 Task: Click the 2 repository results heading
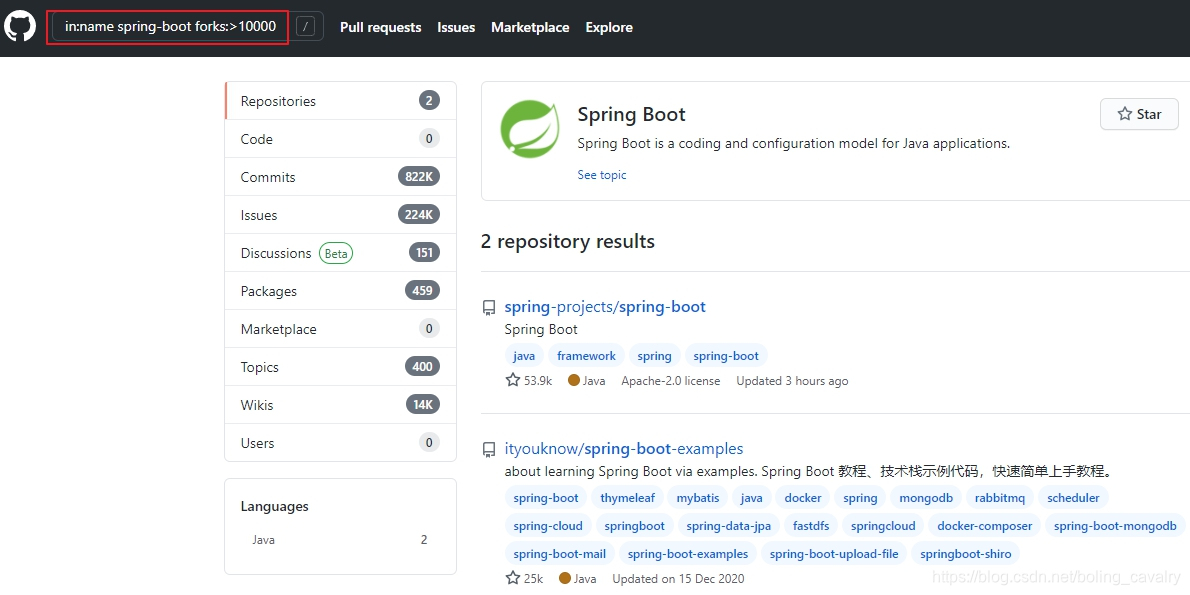[568, 241]
